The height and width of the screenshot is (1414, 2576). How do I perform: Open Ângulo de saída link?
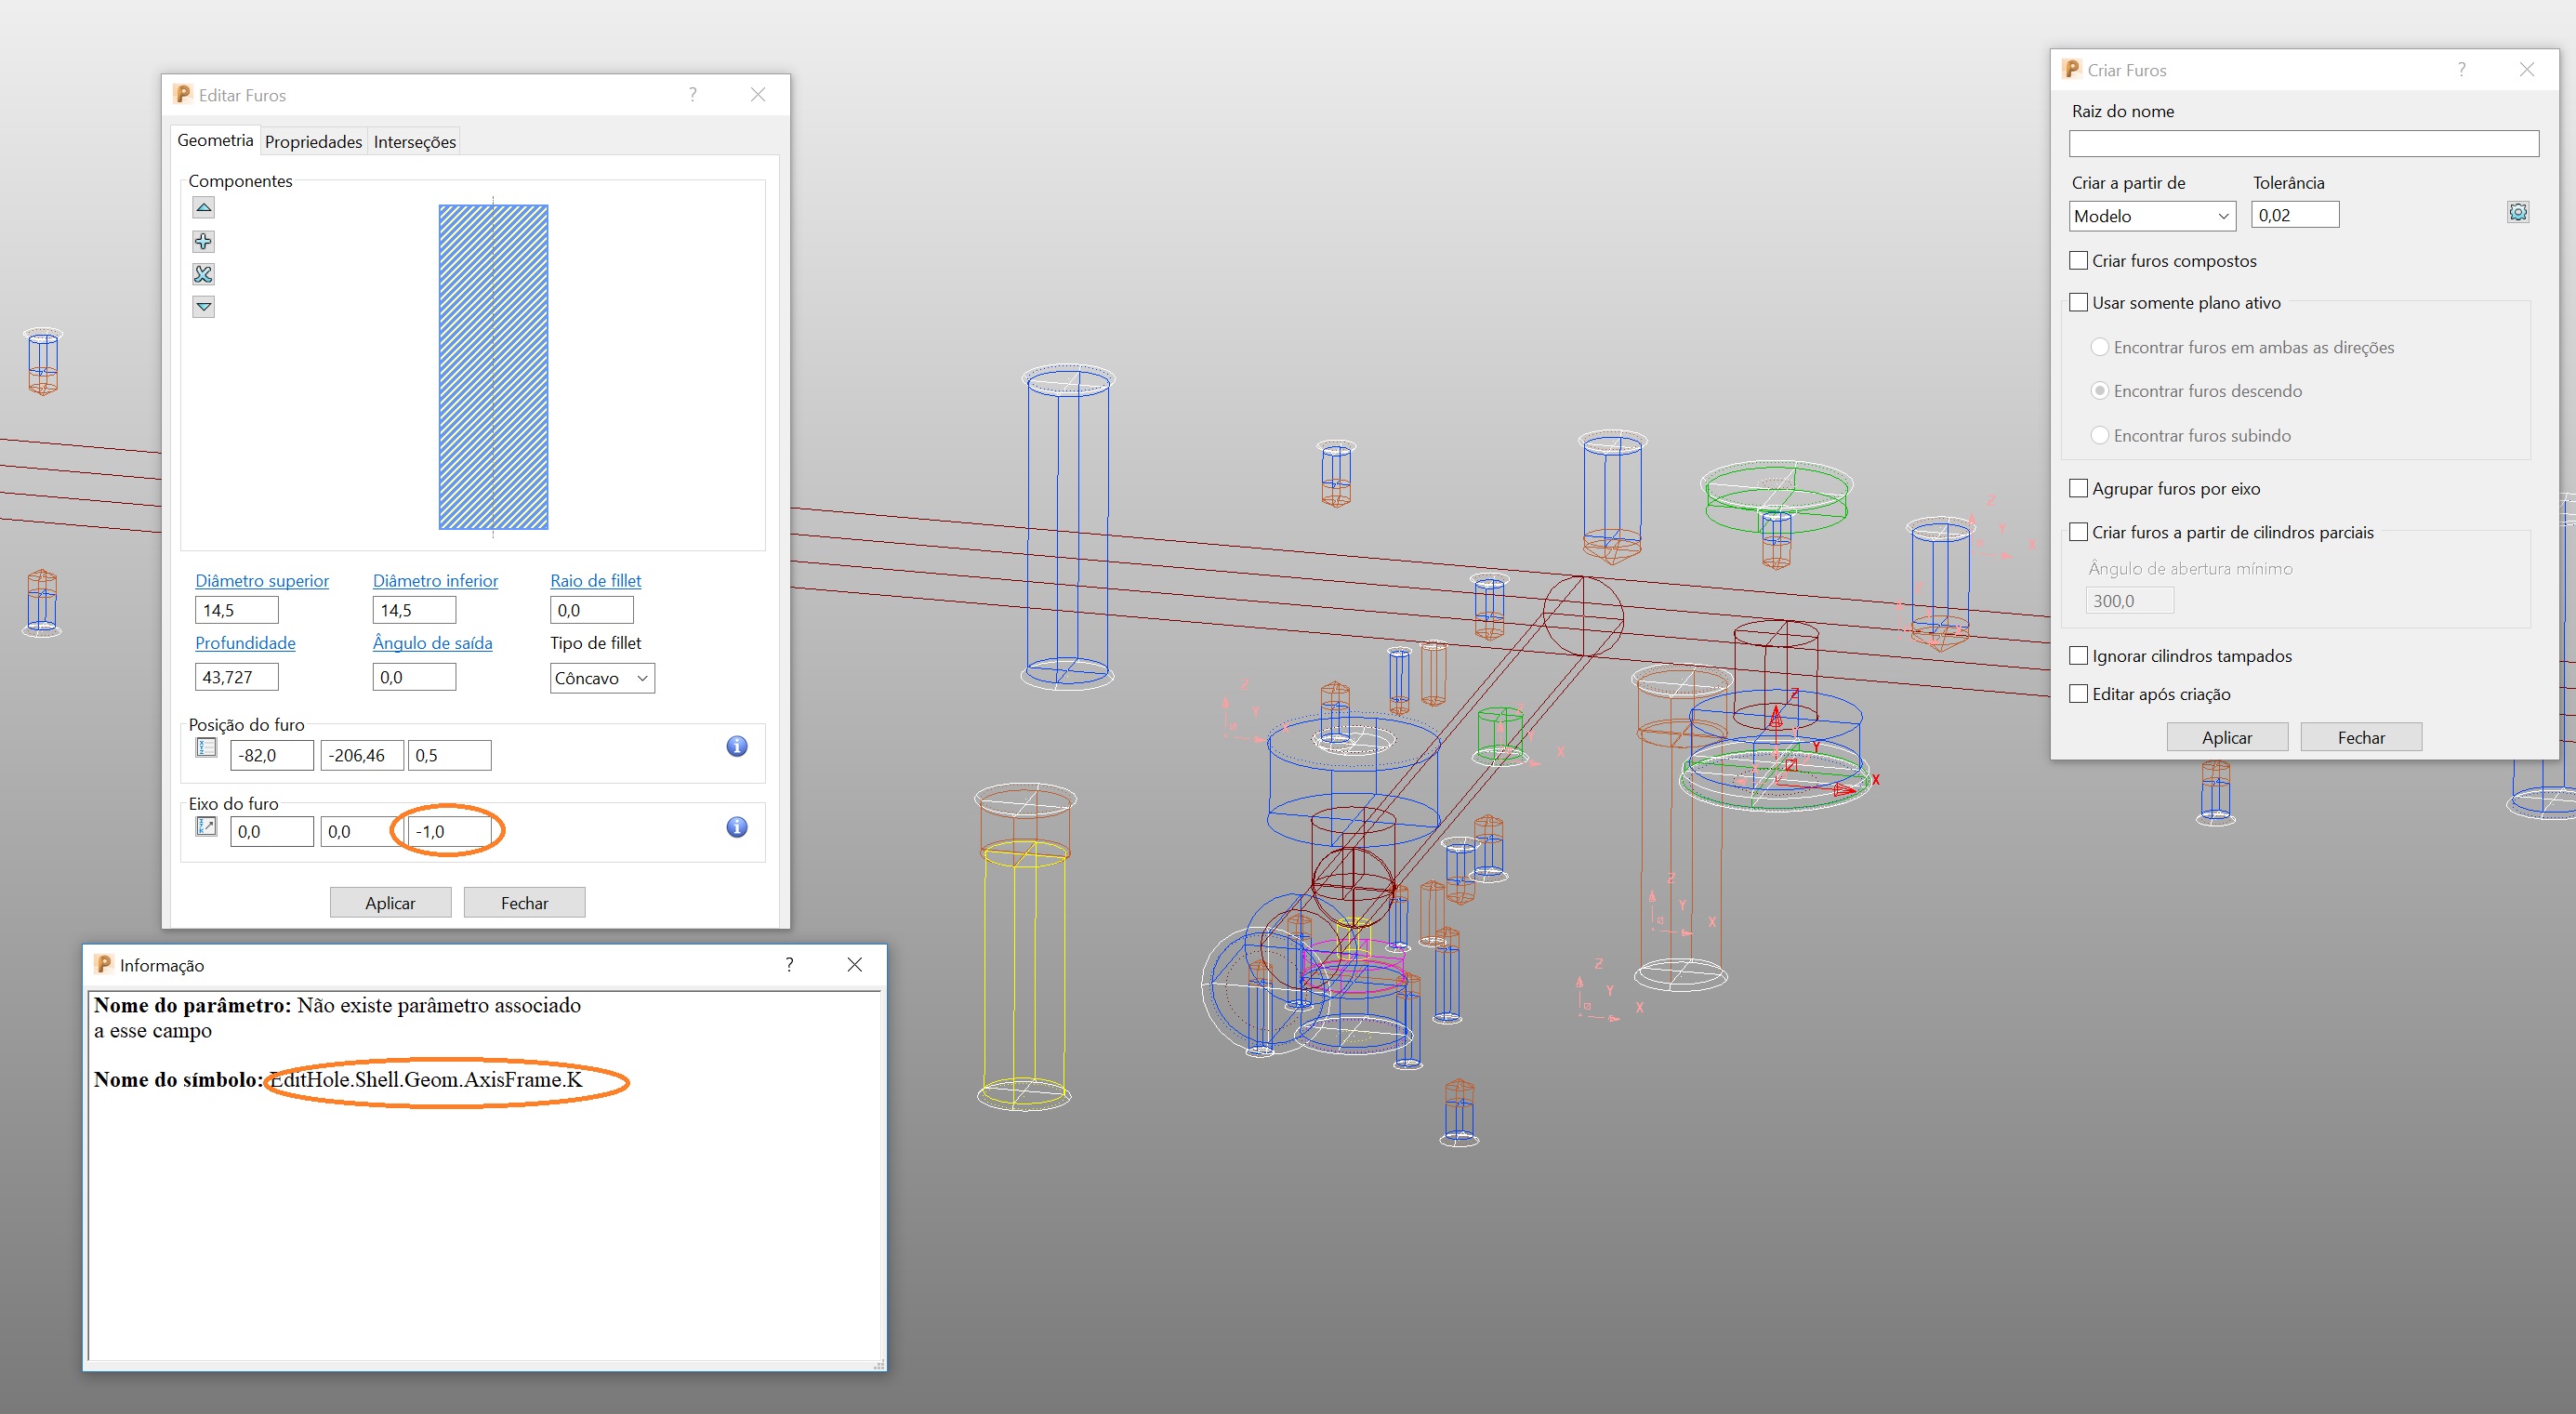click(432, 643)
